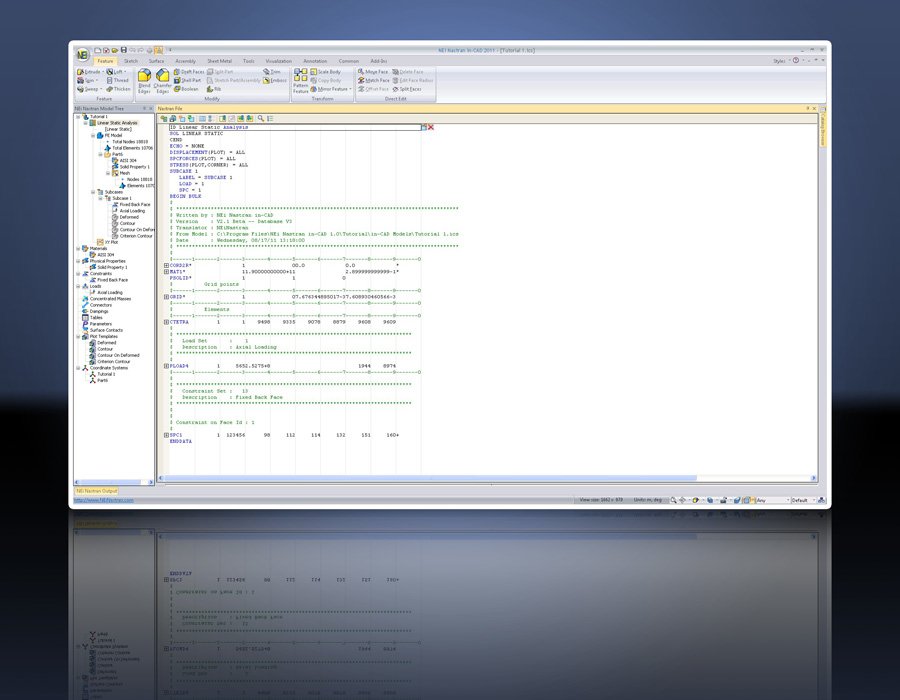Expand the SPC1 block in editor
The image size is (900, 700).
click(x=166, y=435)
